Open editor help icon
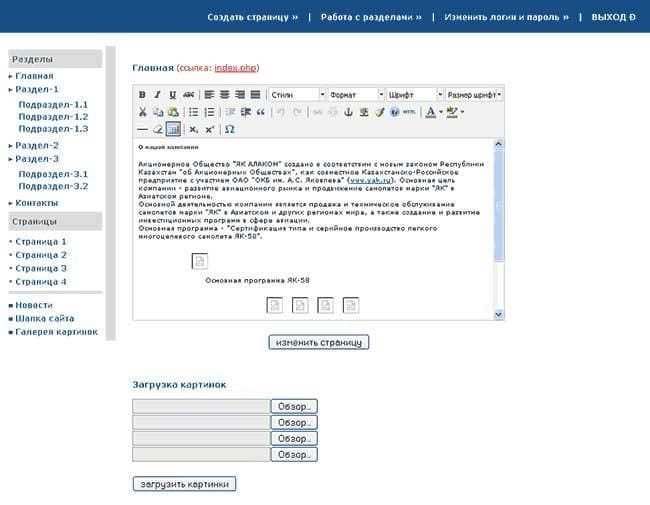650x505 pixels. tap(395, 112)
